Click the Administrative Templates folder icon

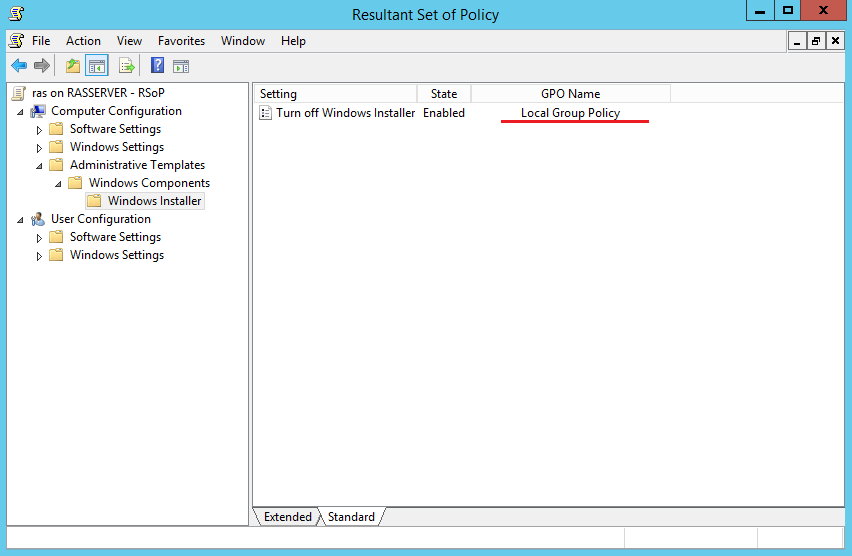pyautogui.click(x=57, y=165)
